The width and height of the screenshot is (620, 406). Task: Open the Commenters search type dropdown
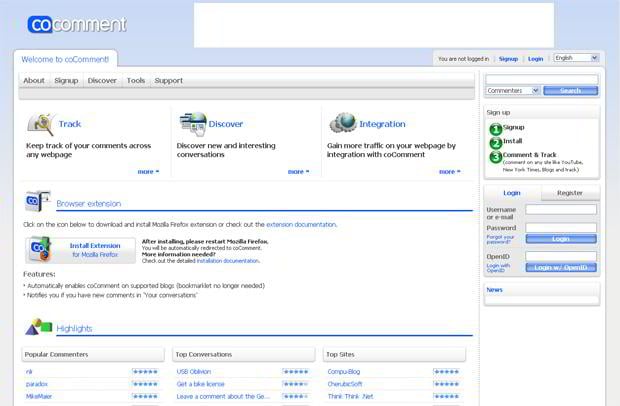coord(513,91)
